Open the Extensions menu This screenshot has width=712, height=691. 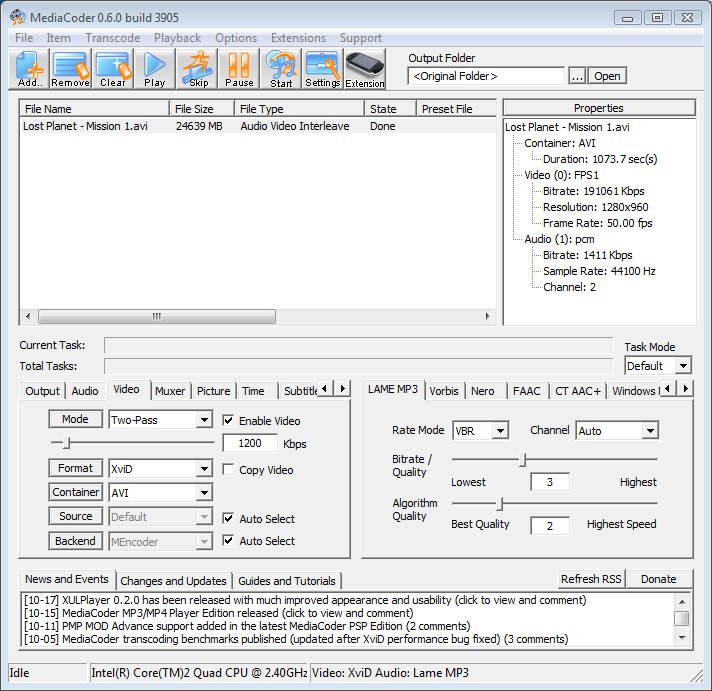coord(298,38)
